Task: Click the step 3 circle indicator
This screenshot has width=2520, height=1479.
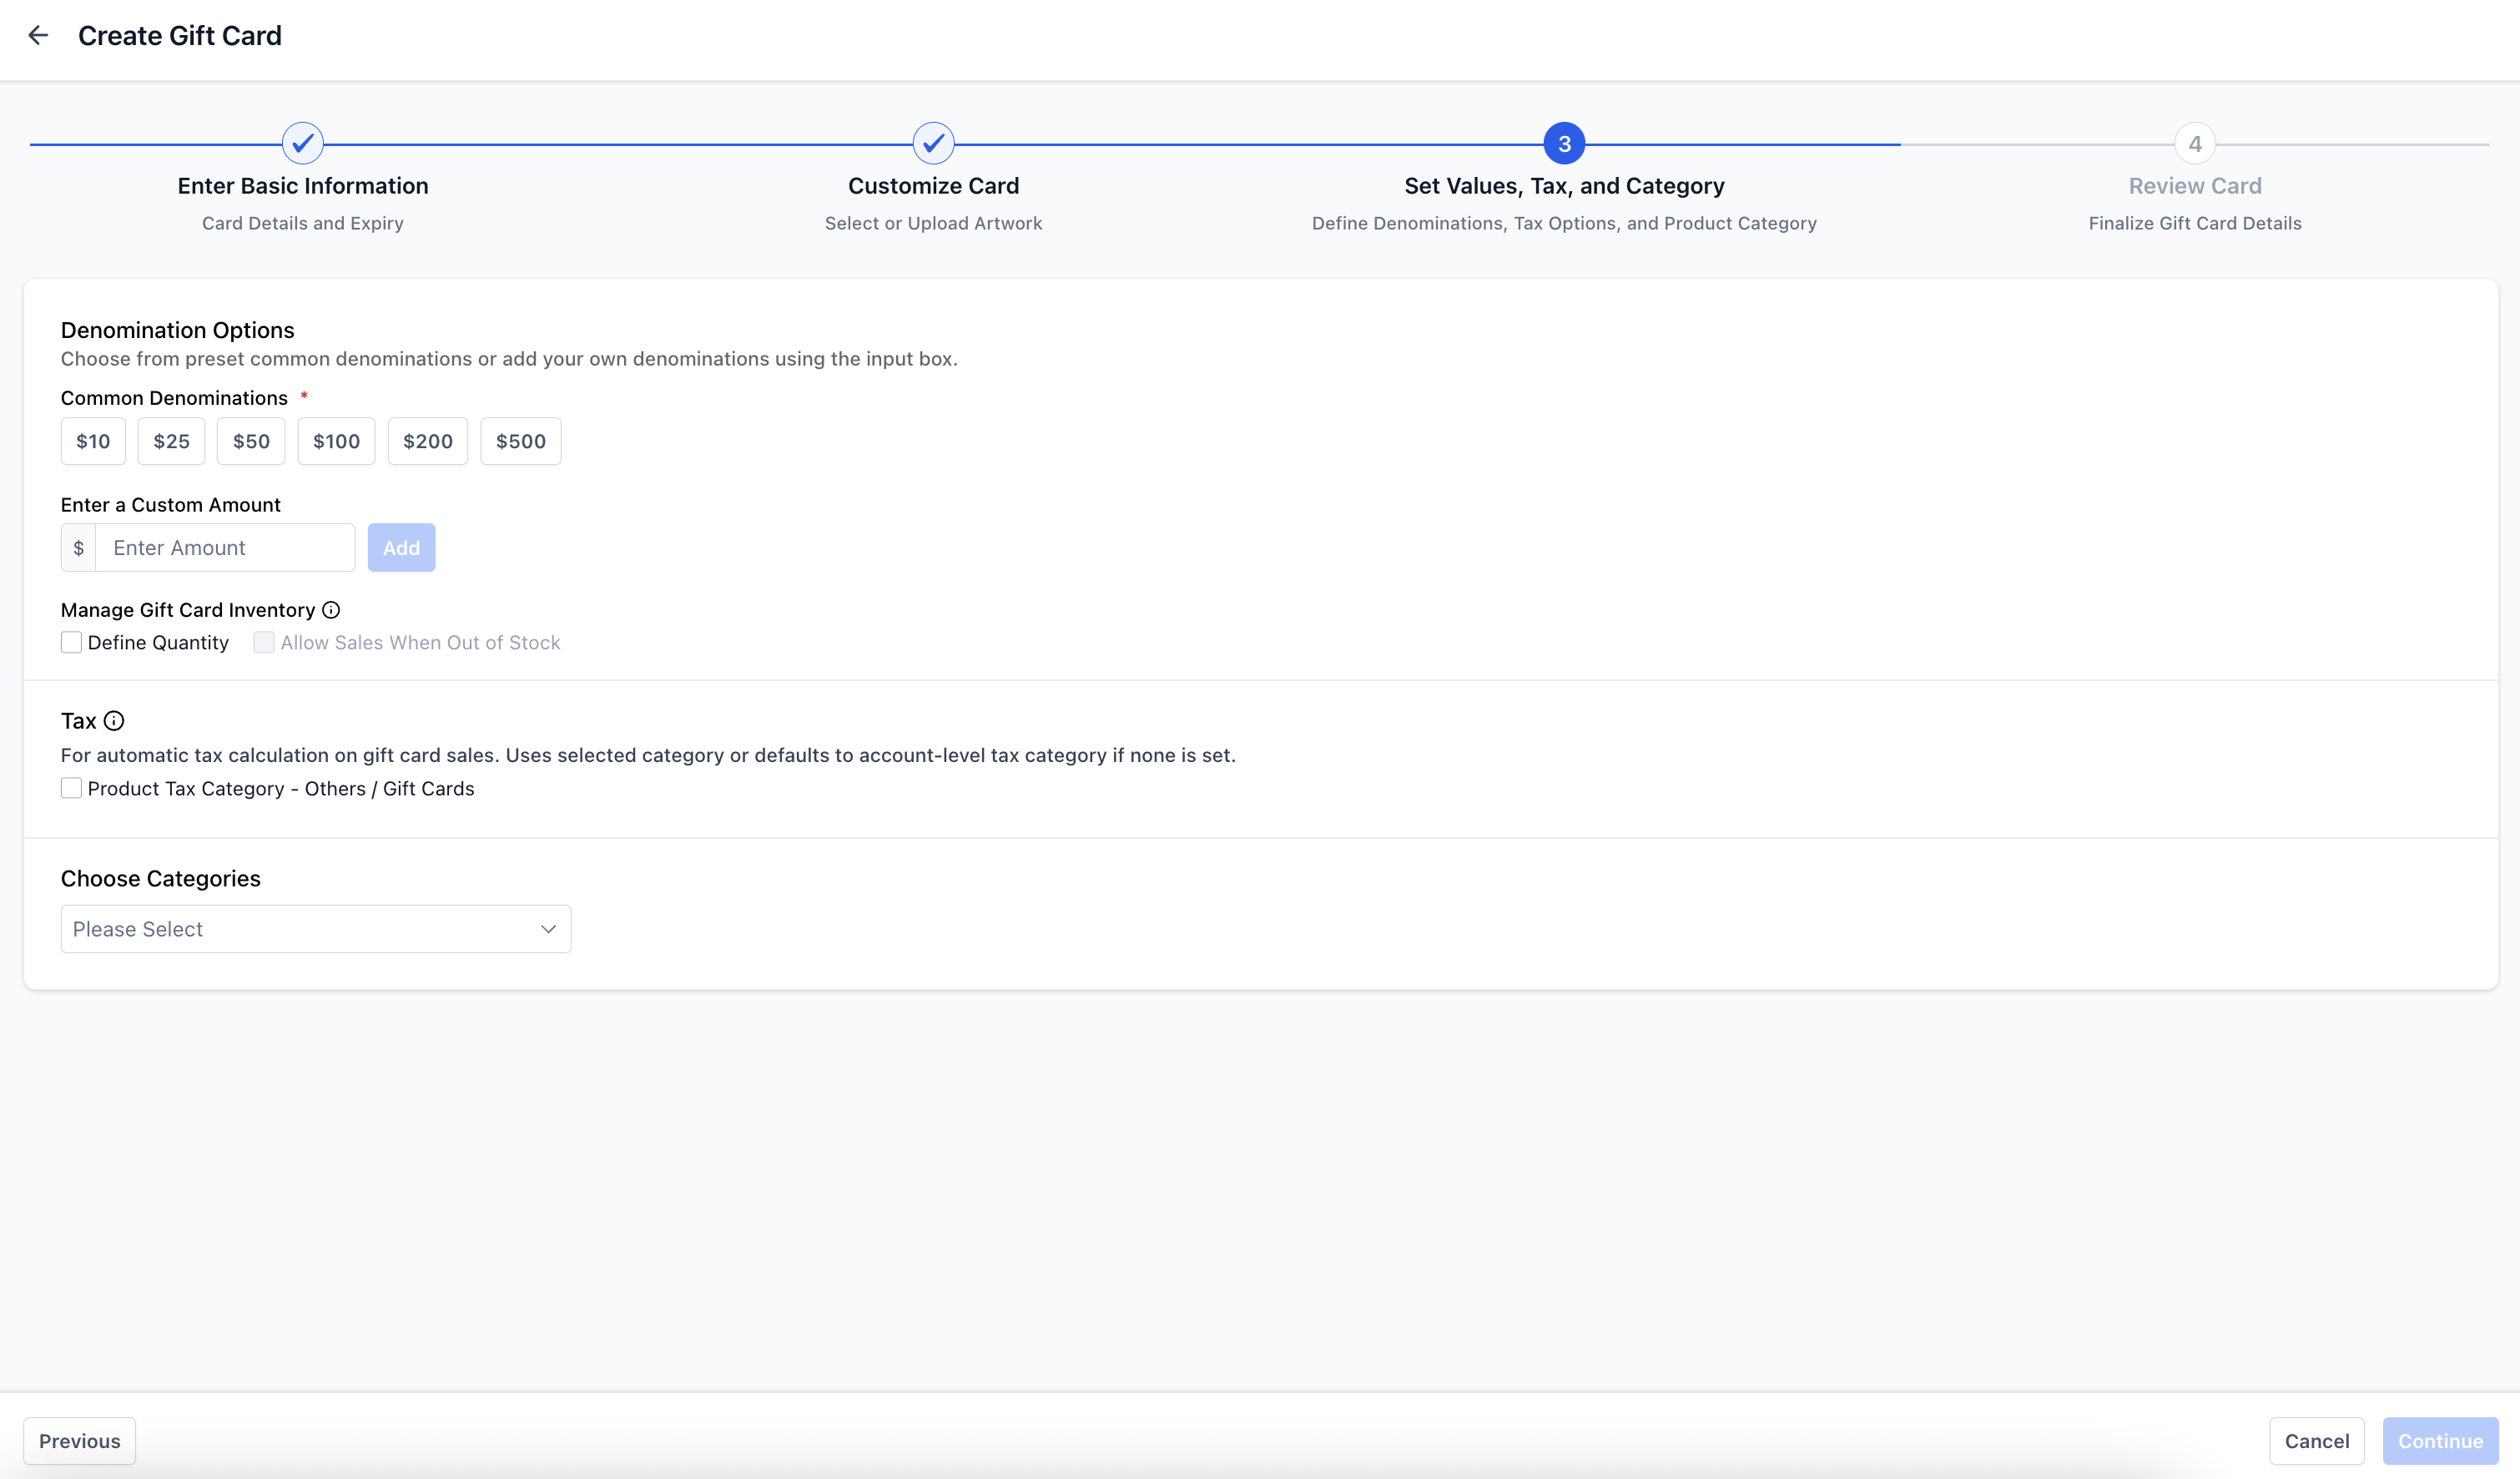Action: coord(1564,144)
